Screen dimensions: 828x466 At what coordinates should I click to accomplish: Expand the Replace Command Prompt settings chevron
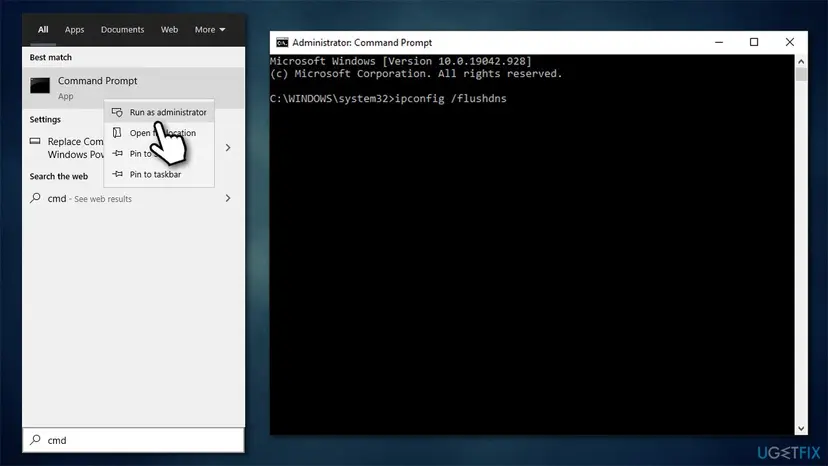click(228, 147)
